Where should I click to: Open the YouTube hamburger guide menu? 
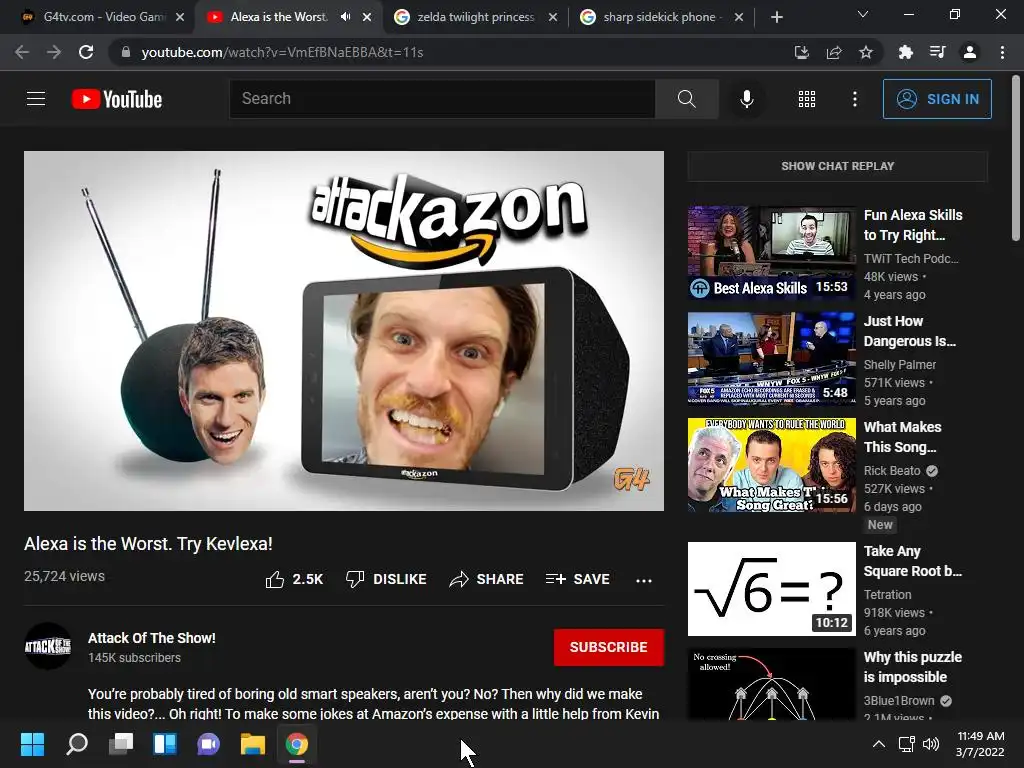coord(36,99)
